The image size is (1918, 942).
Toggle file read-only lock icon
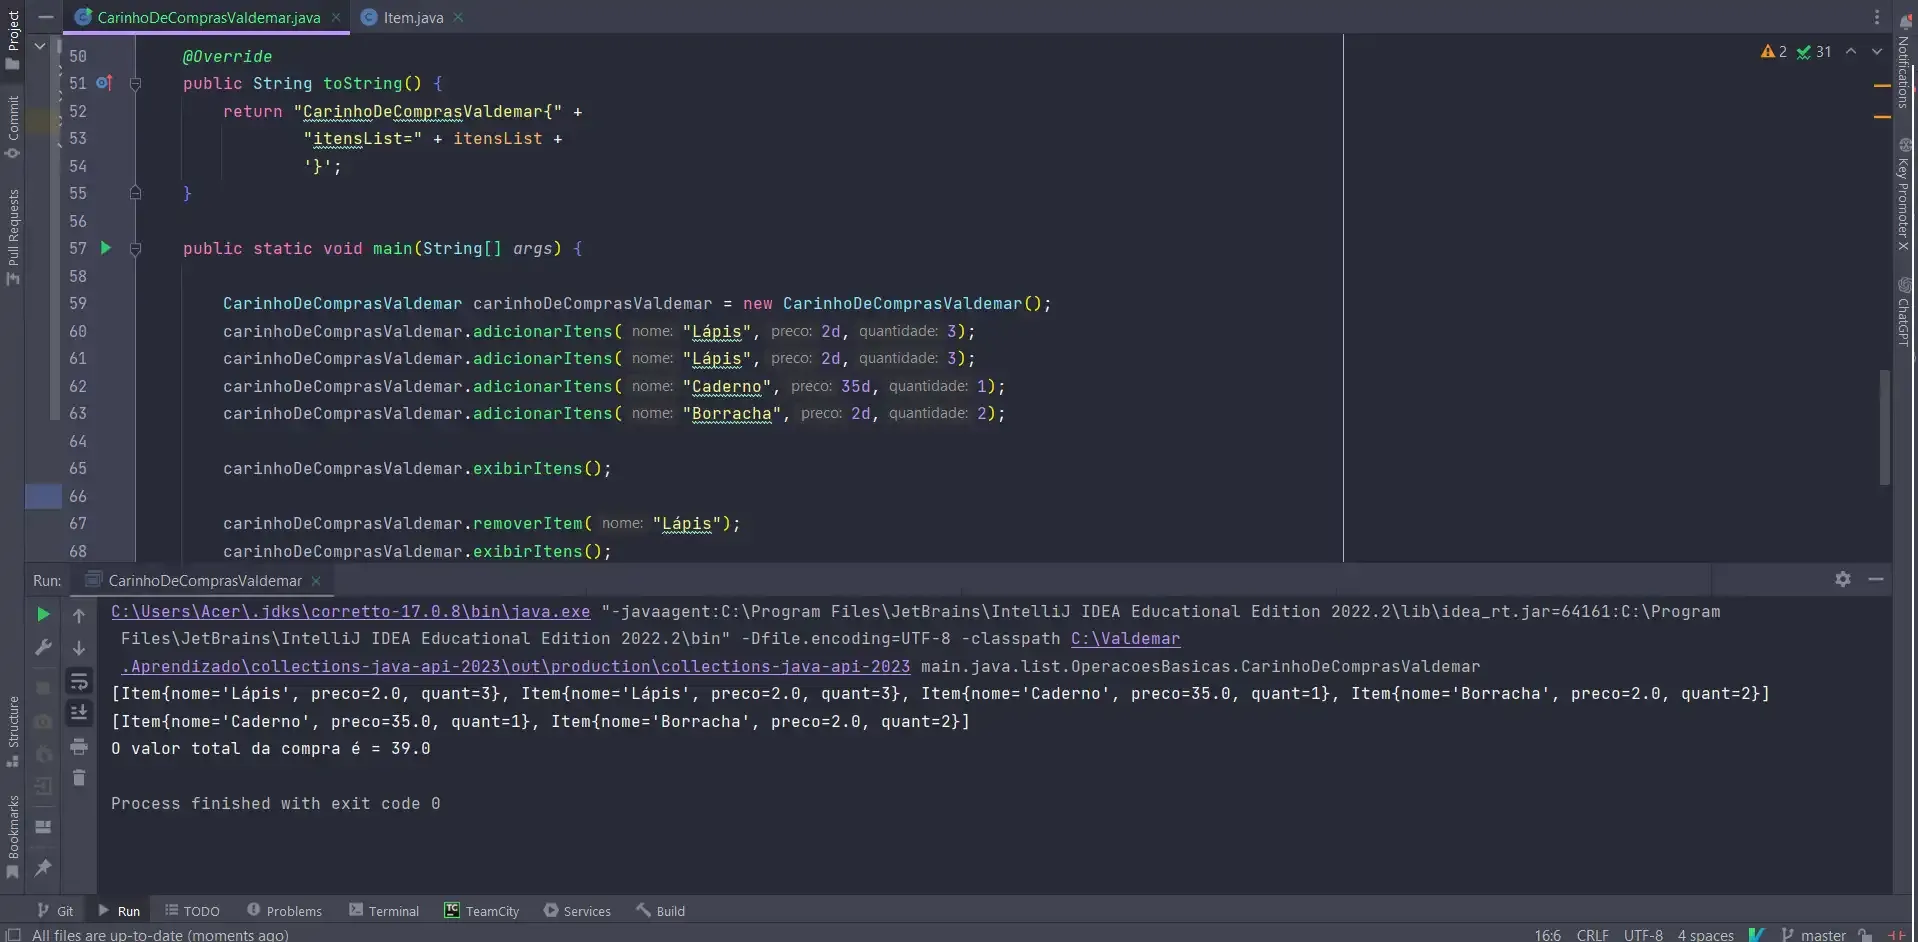point(1865,934)
